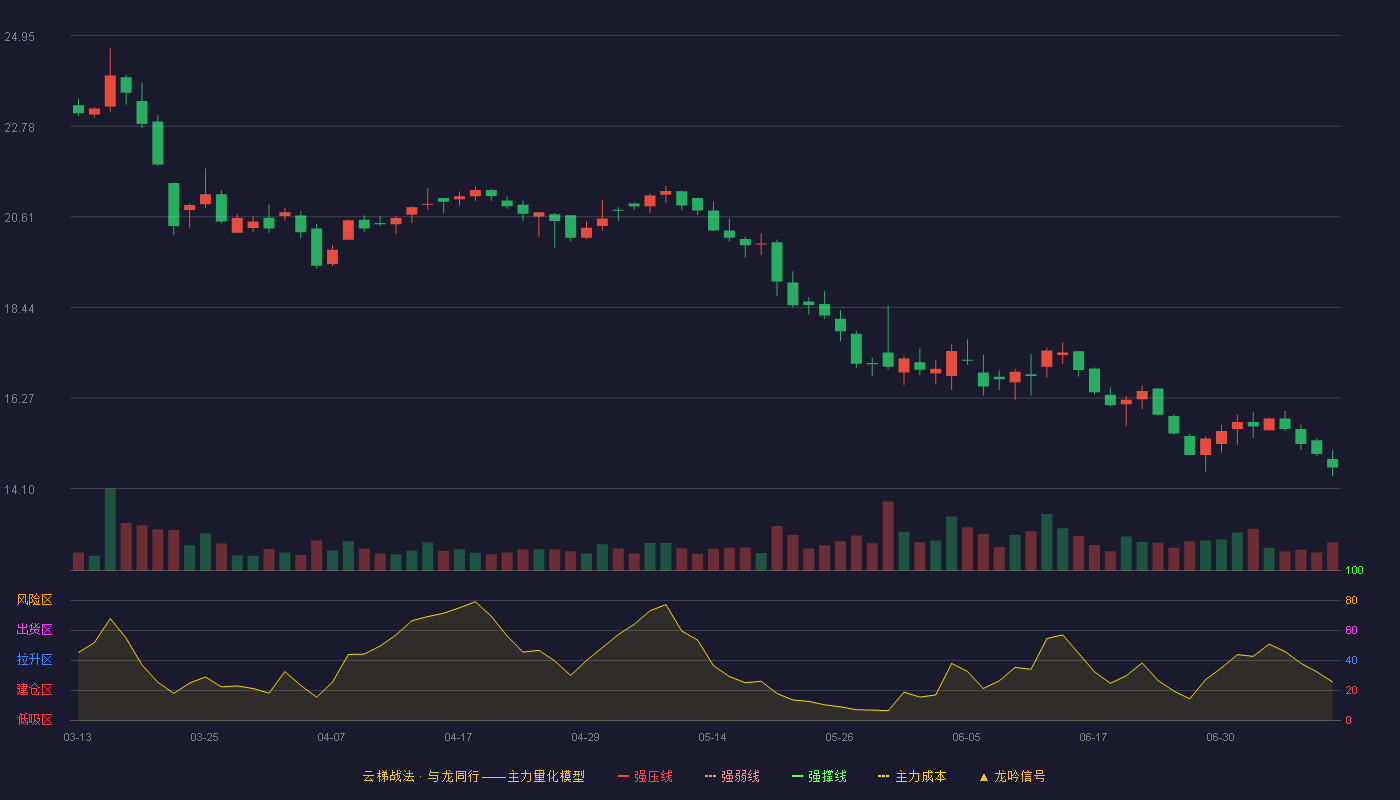Click the 04-29 date label
The width and height of the screenshot is (1400, 800).
(585, 737)
